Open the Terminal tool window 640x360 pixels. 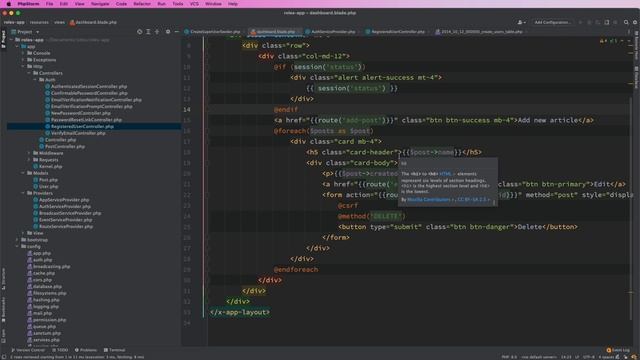pyautogui.click(x=114, y=350)
